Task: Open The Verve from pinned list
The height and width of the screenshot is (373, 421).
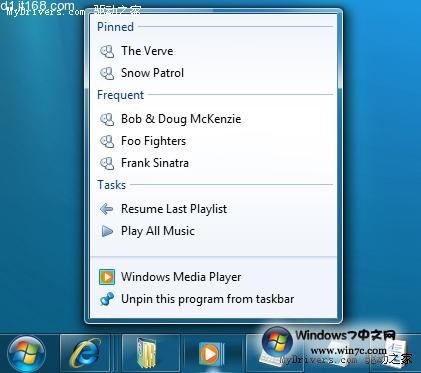Action: [x=213, y=51]
